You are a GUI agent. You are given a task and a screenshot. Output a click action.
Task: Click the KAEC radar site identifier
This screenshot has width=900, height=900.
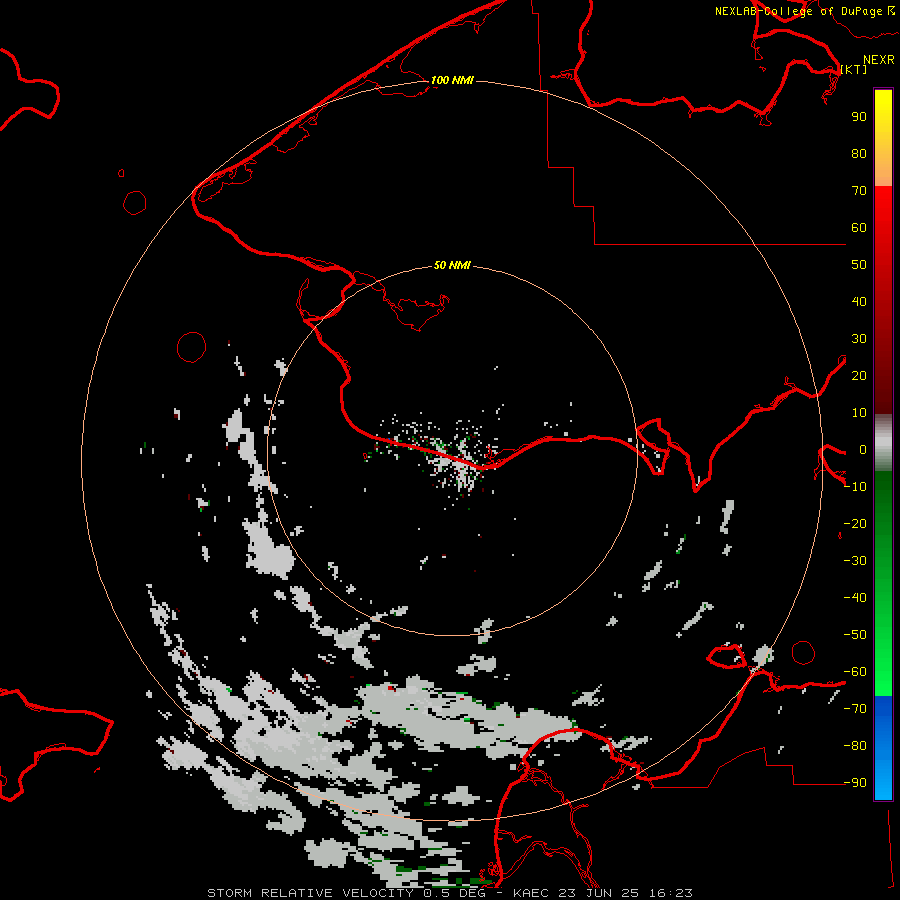[531, 893]
